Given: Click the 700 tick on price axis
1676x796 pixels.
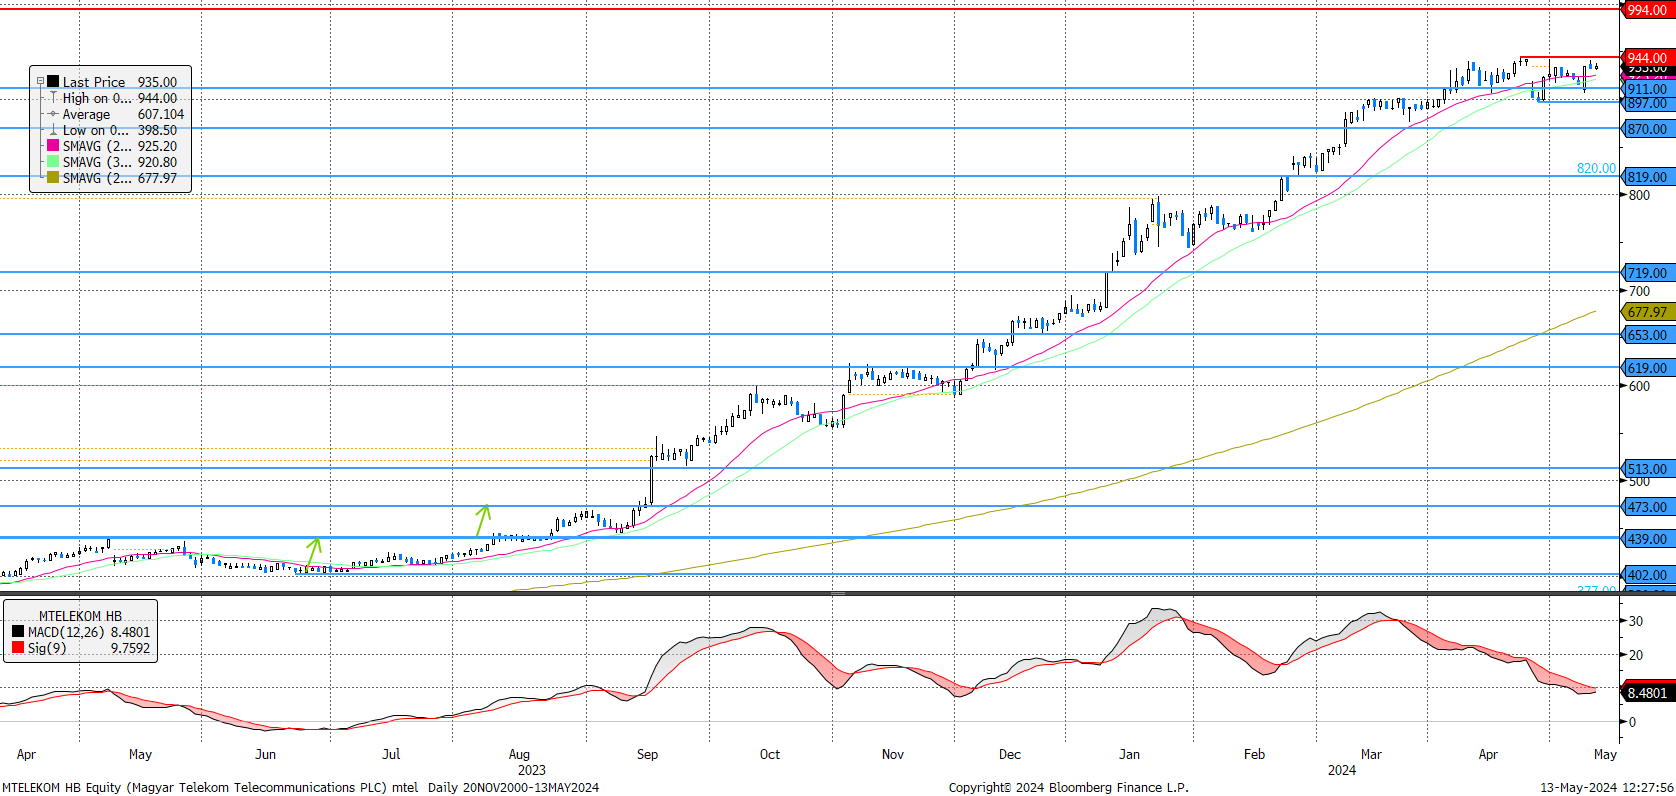Looking at the screenshot, I should (1639, 291).
